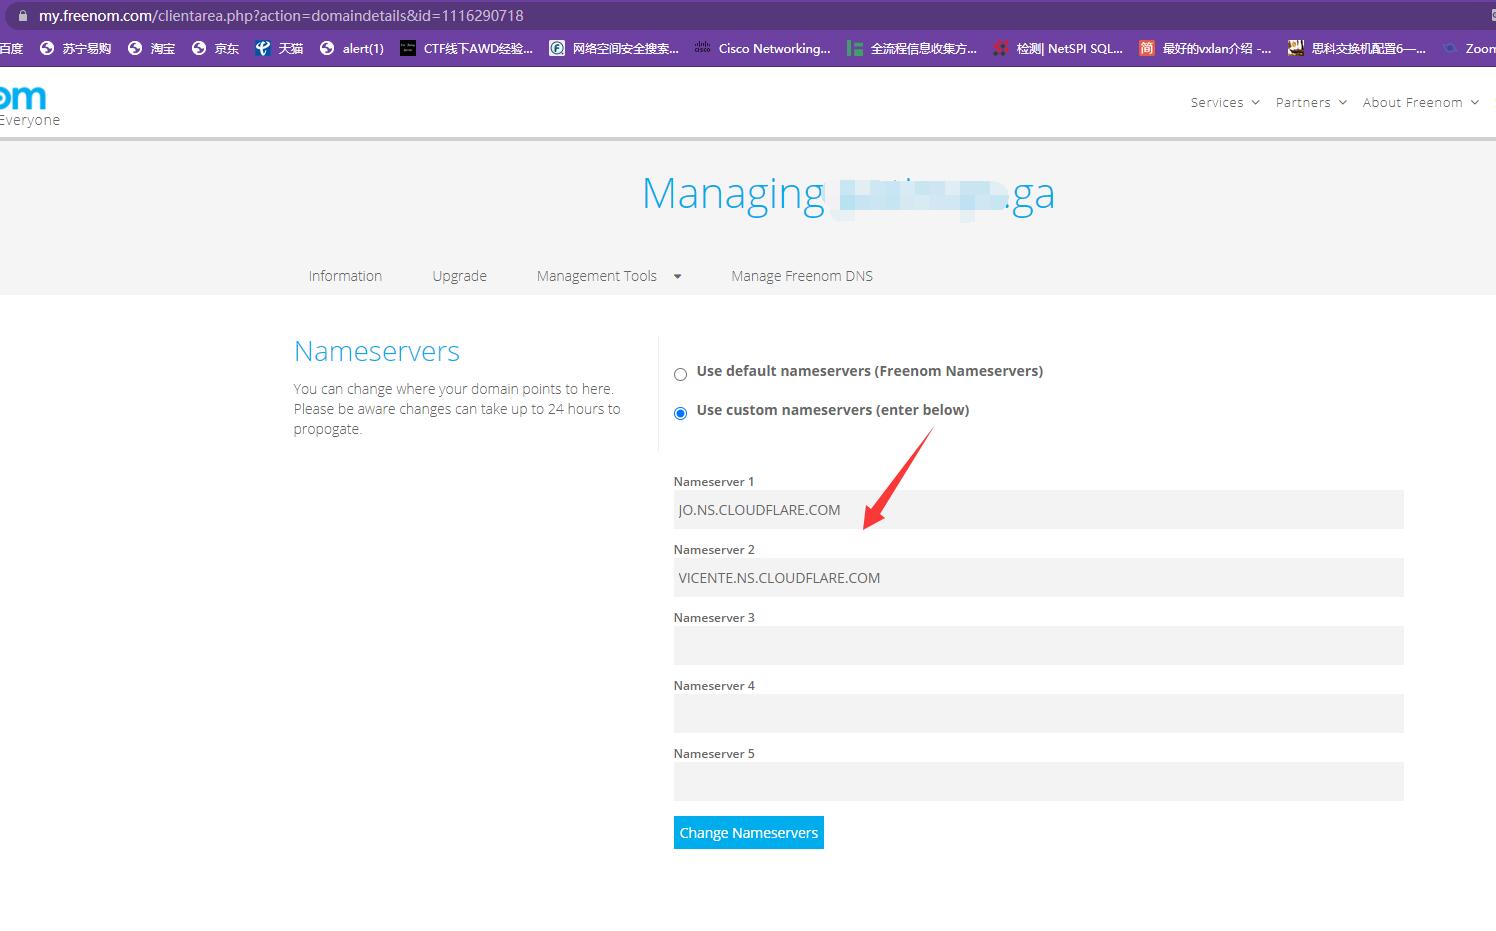1496x931 pixels.
Task: Click the empty Nameserver 5 field
Action: tap(1039, 782)
